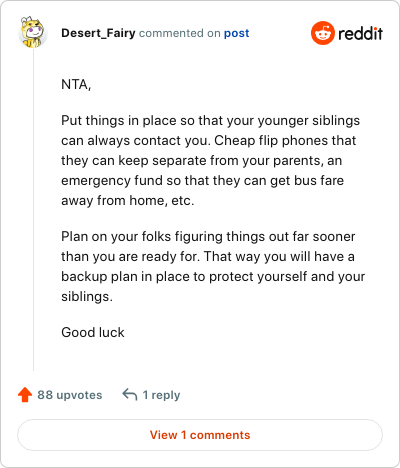Click the "than you are ready for" line
The image size is (400, 468).
208,256
